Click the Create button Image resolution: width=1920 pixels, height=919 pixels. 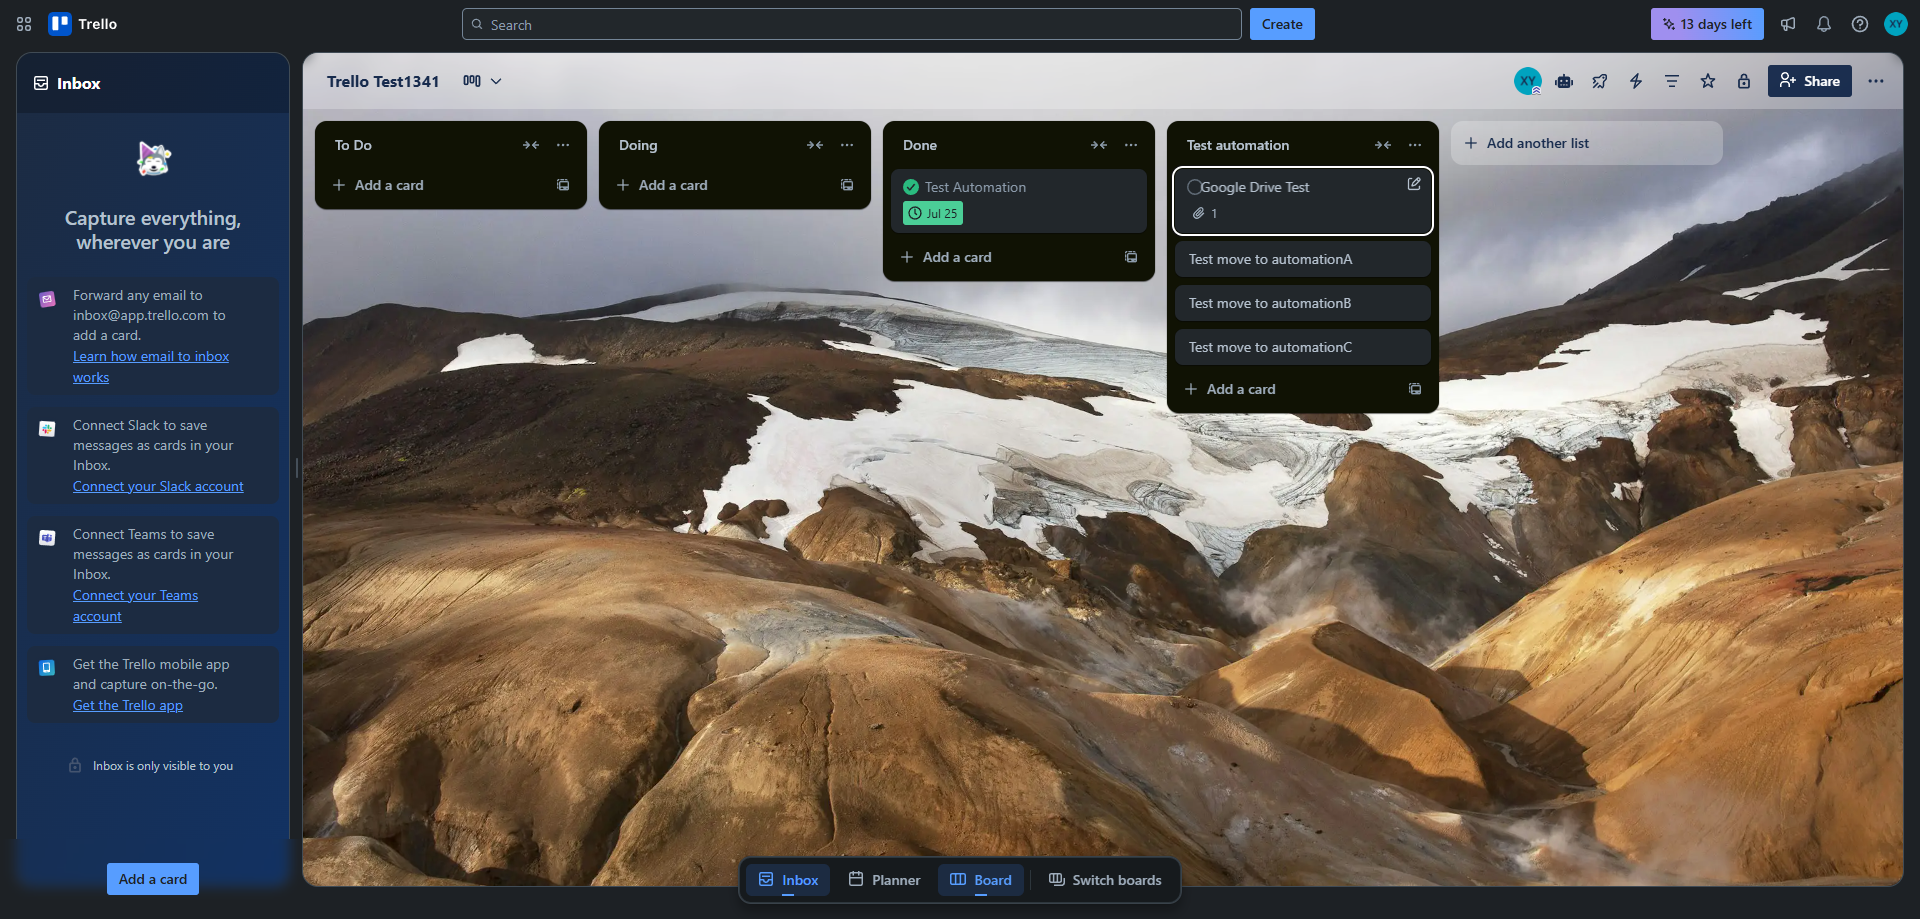[x=1282, y=24]
